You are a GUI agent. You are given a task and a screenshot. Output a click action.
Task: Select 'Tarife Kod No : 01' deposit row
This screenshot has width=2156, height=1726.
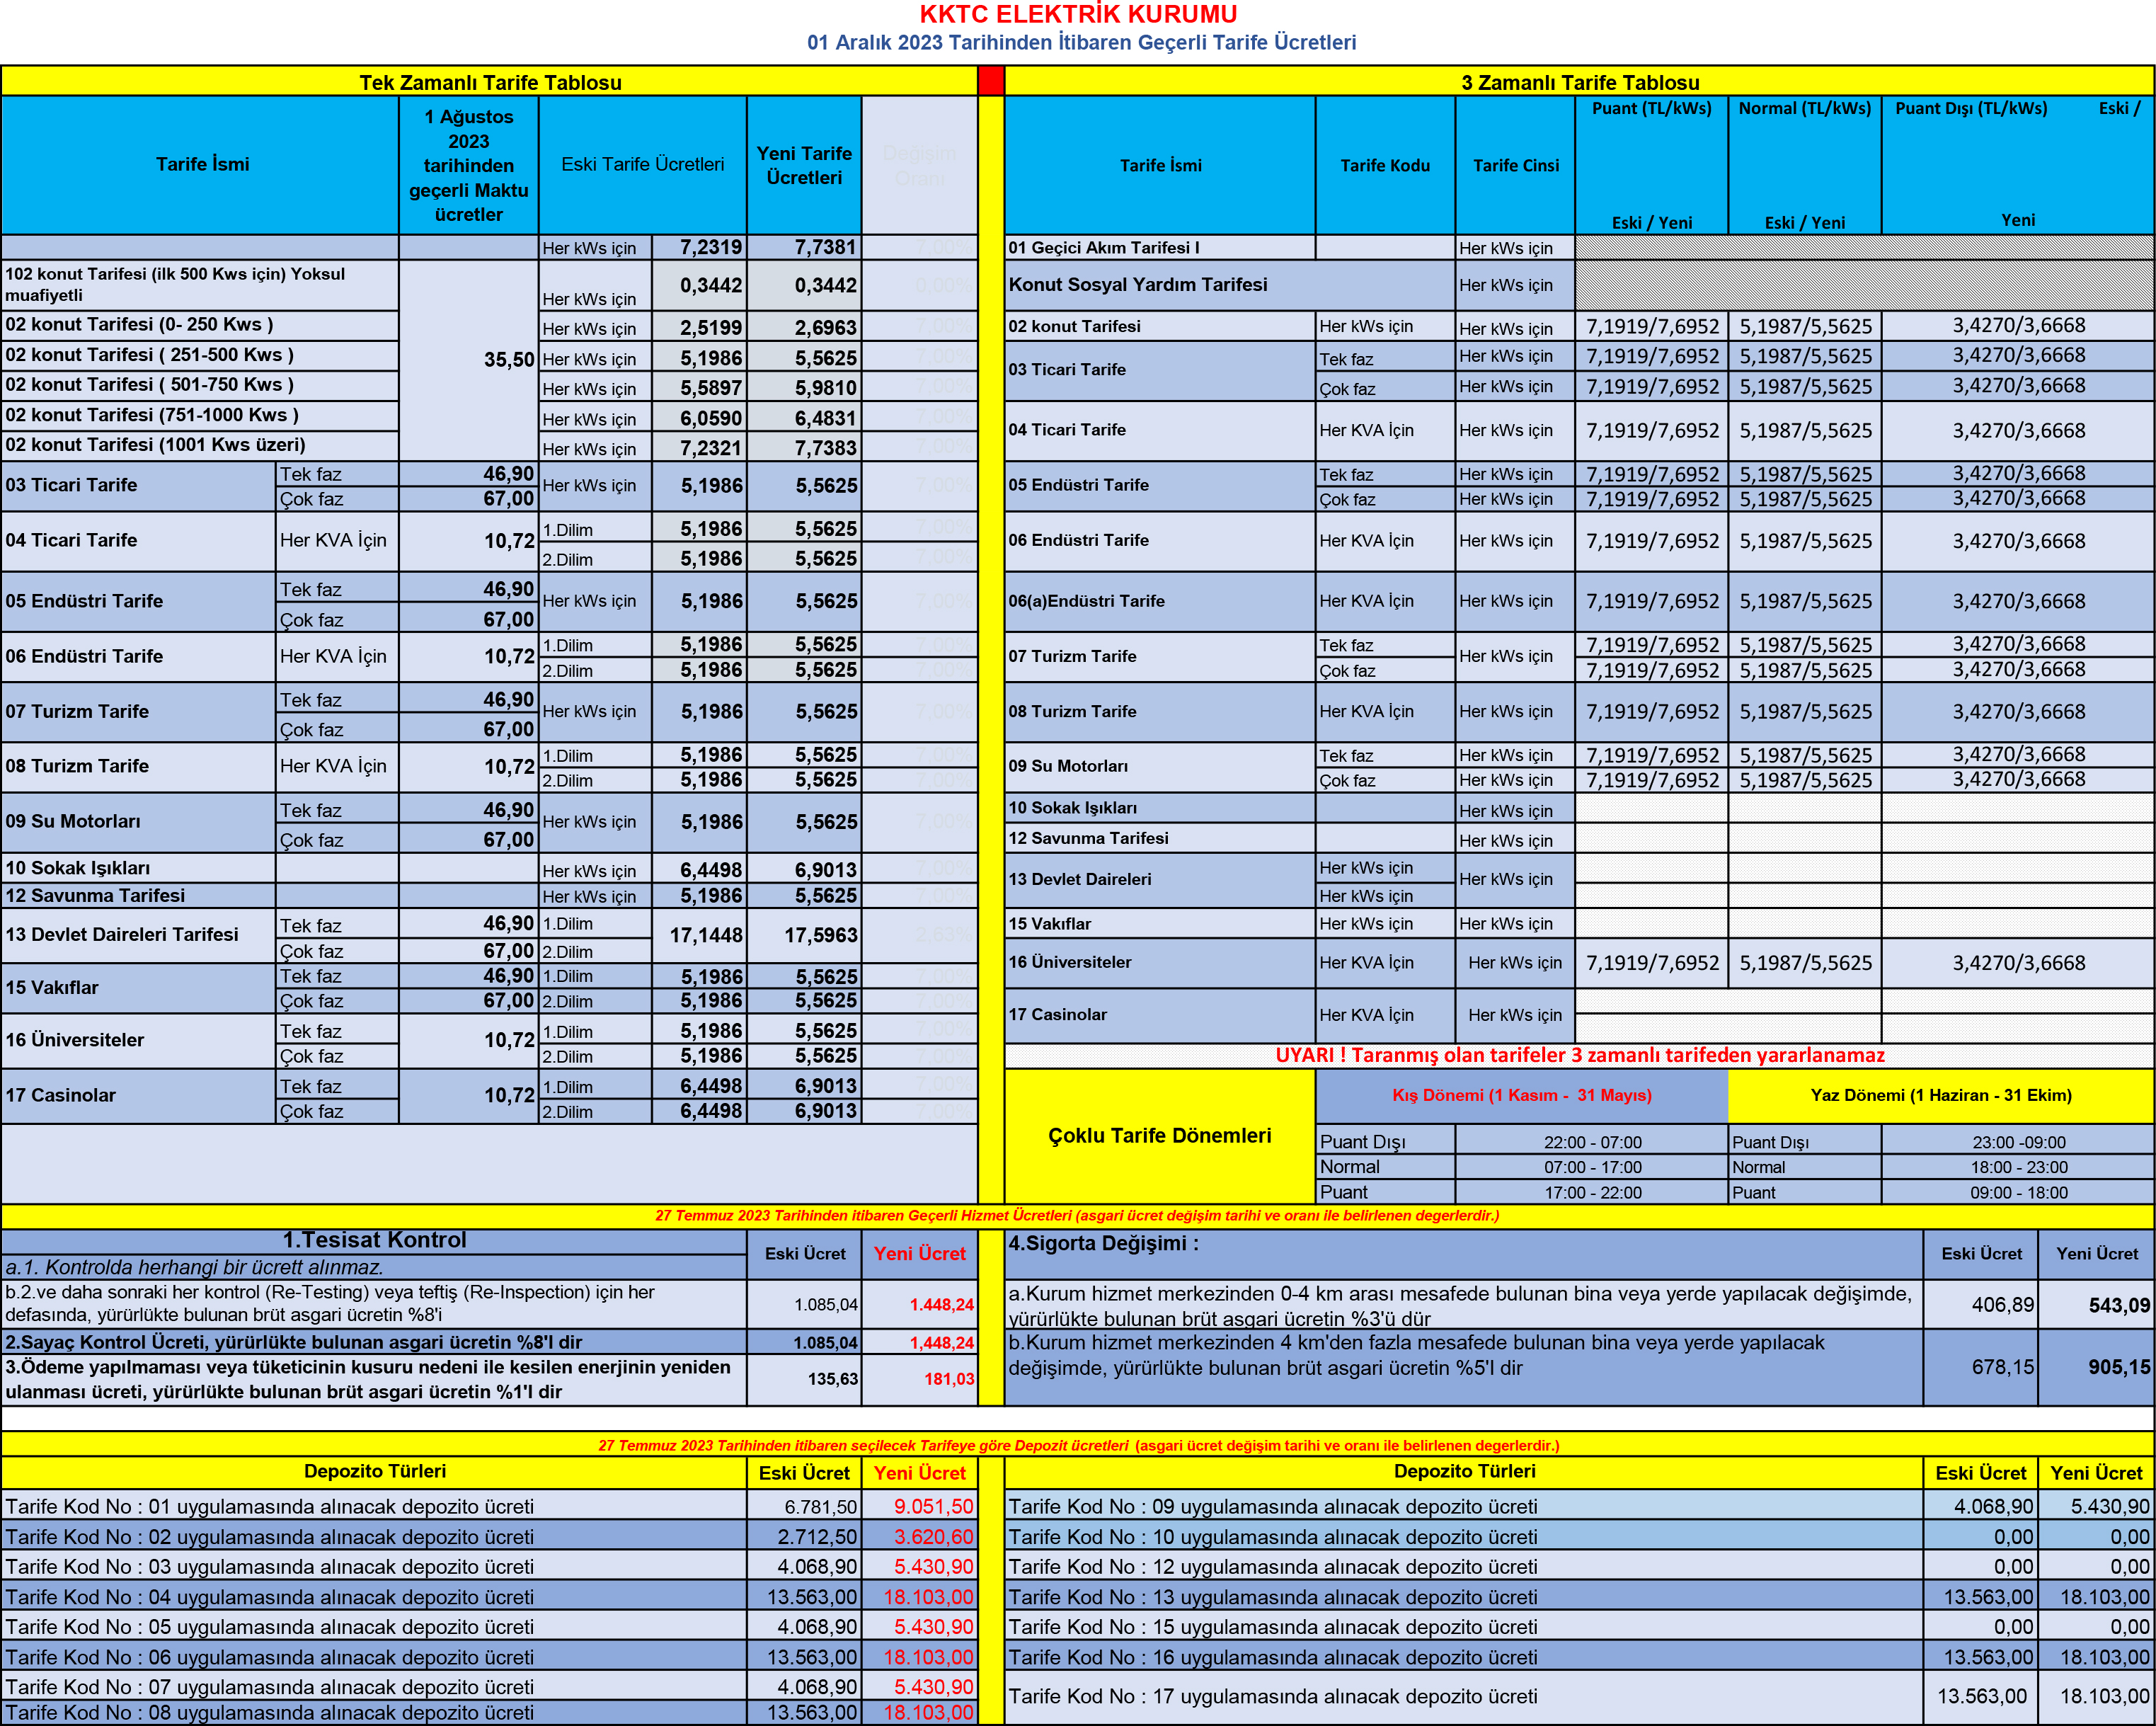click(374, 1506)
